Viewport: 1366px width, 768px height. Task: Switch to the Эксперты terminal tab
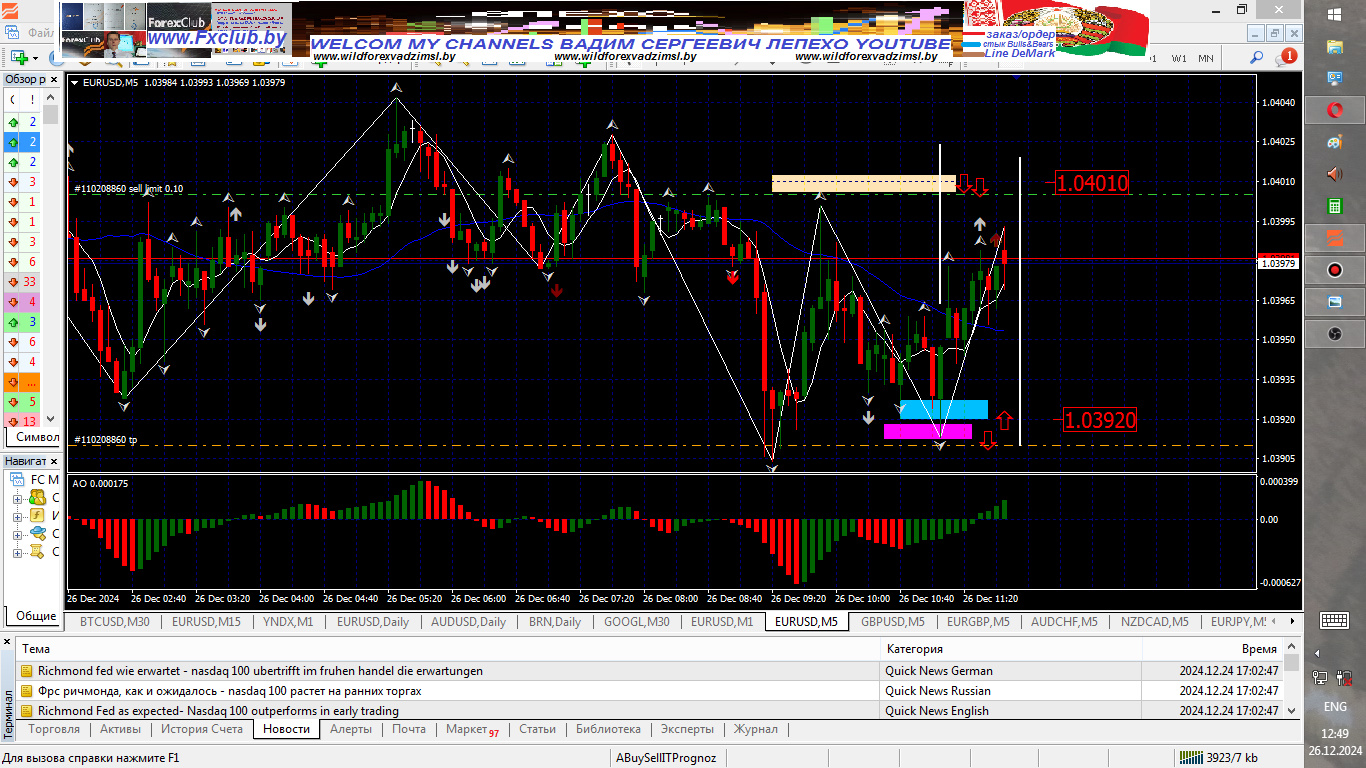687,729
